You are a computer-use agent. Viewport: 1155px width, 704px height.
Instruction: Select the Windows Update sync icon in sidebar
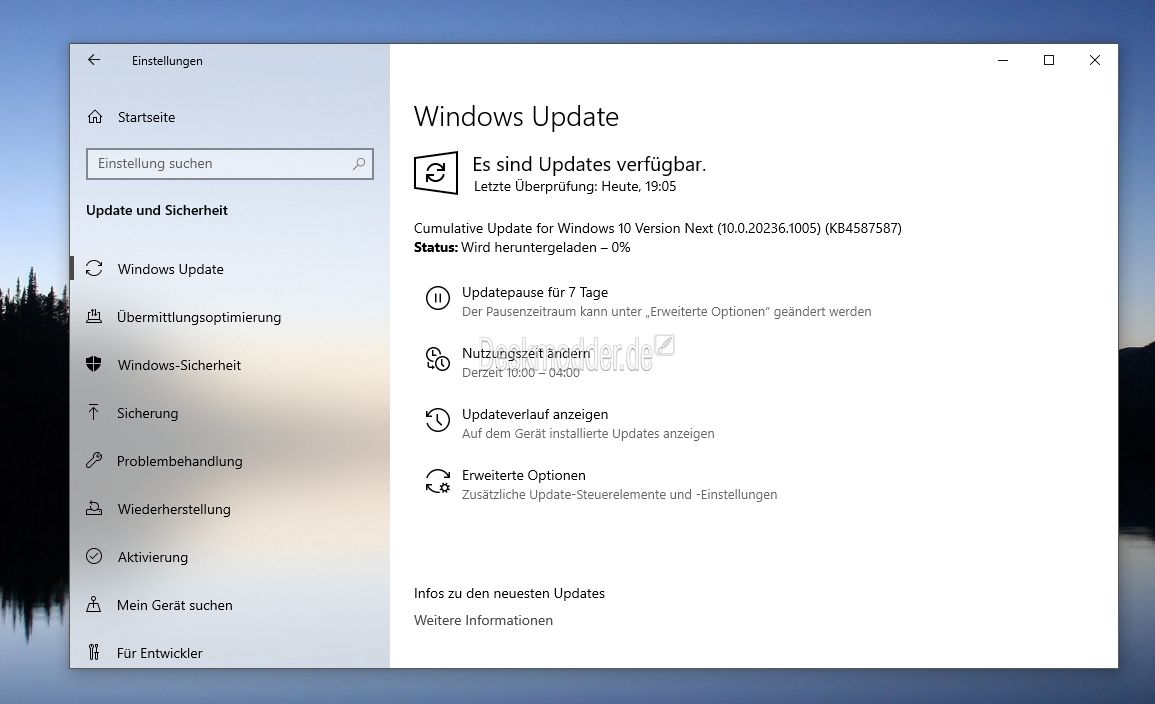tap(94, 269)
